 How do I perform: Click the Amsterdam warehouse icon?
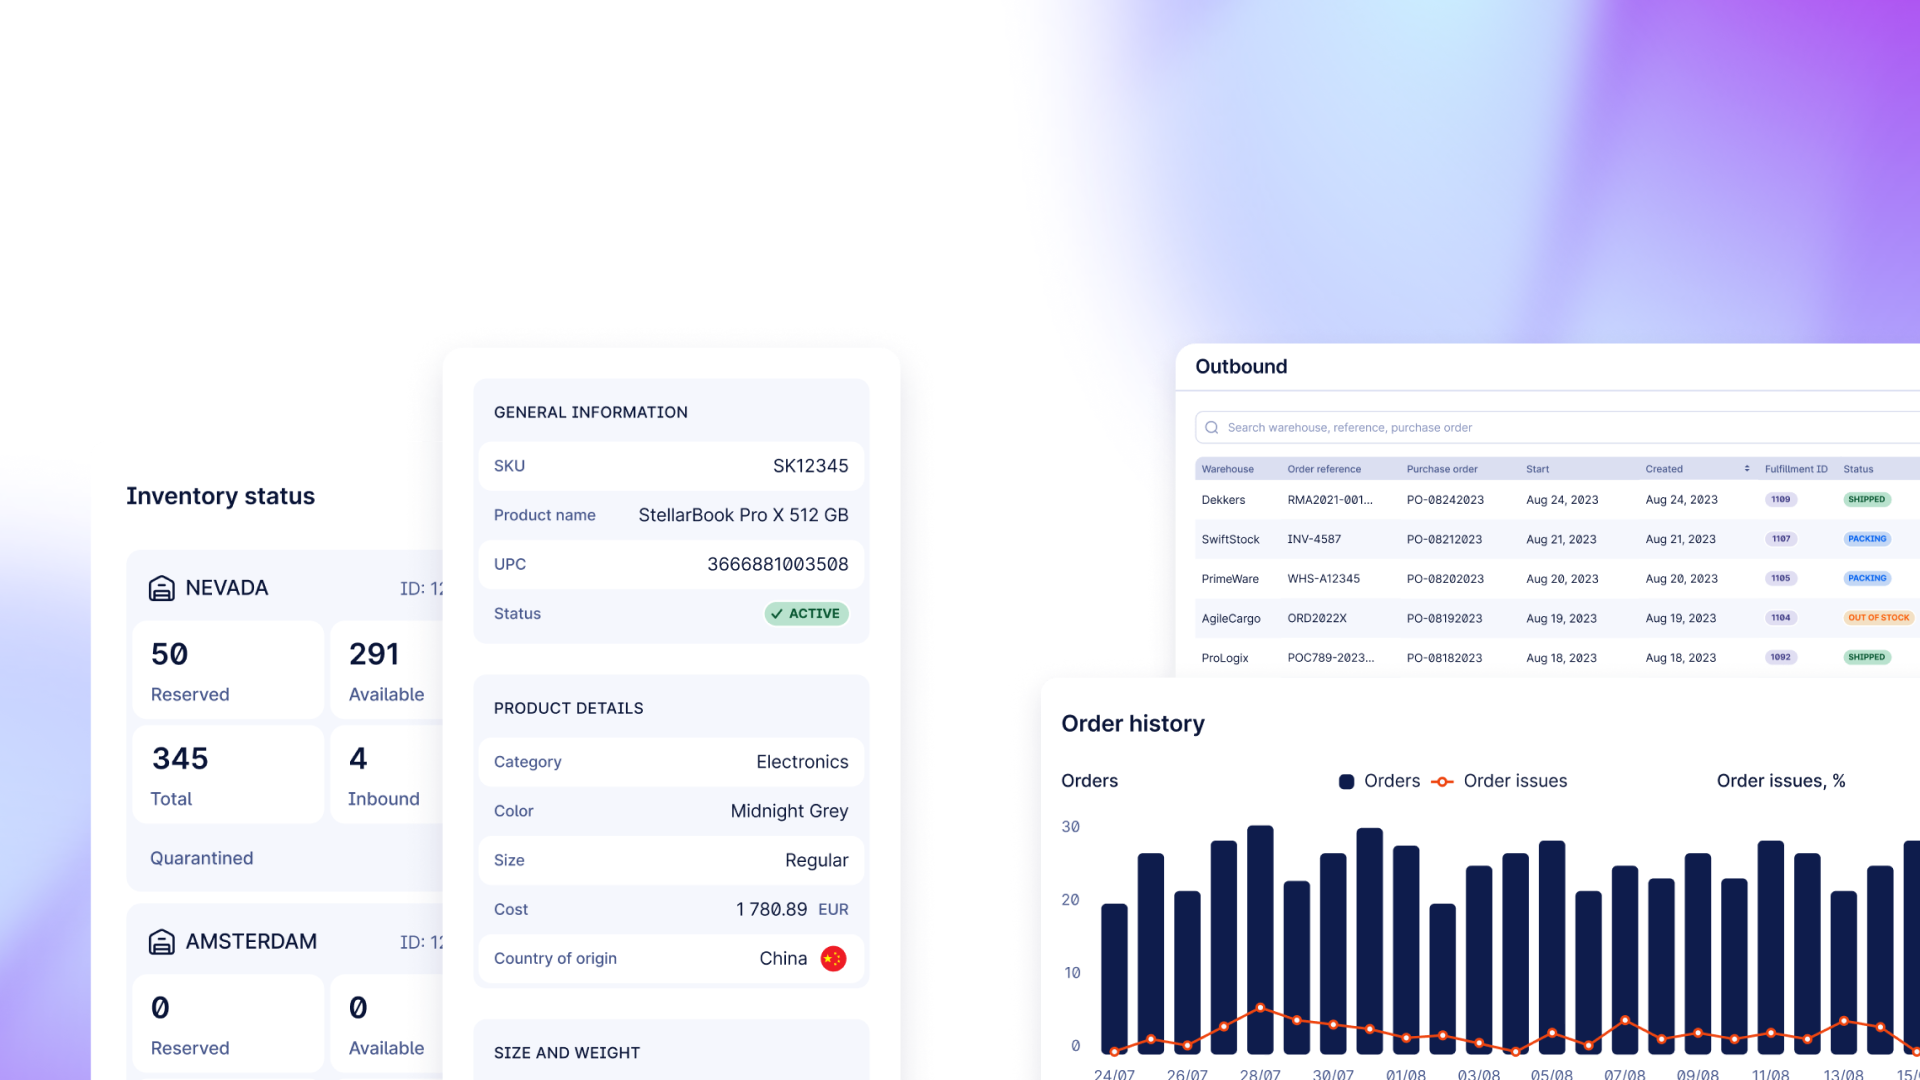tap(161, 942)
